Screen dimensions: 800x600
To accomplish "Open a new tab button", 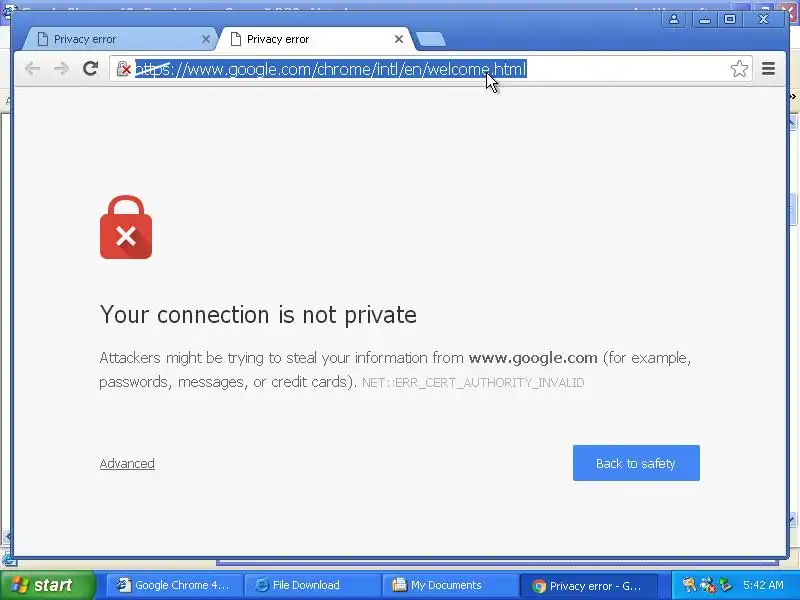I will click(431, 39).
